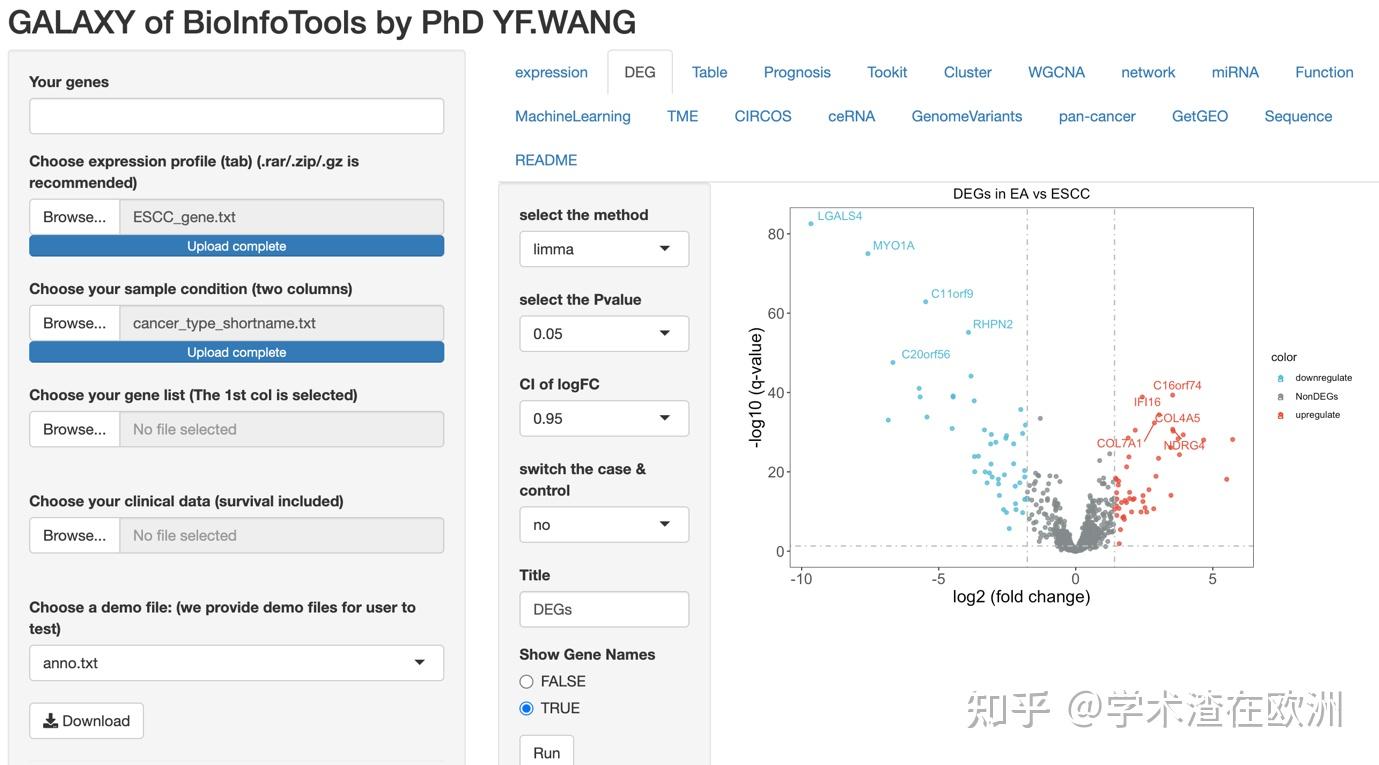1379x765 pixels.
Task: Open the CI of logFC dropdown
Action: (x=604, y=418)
